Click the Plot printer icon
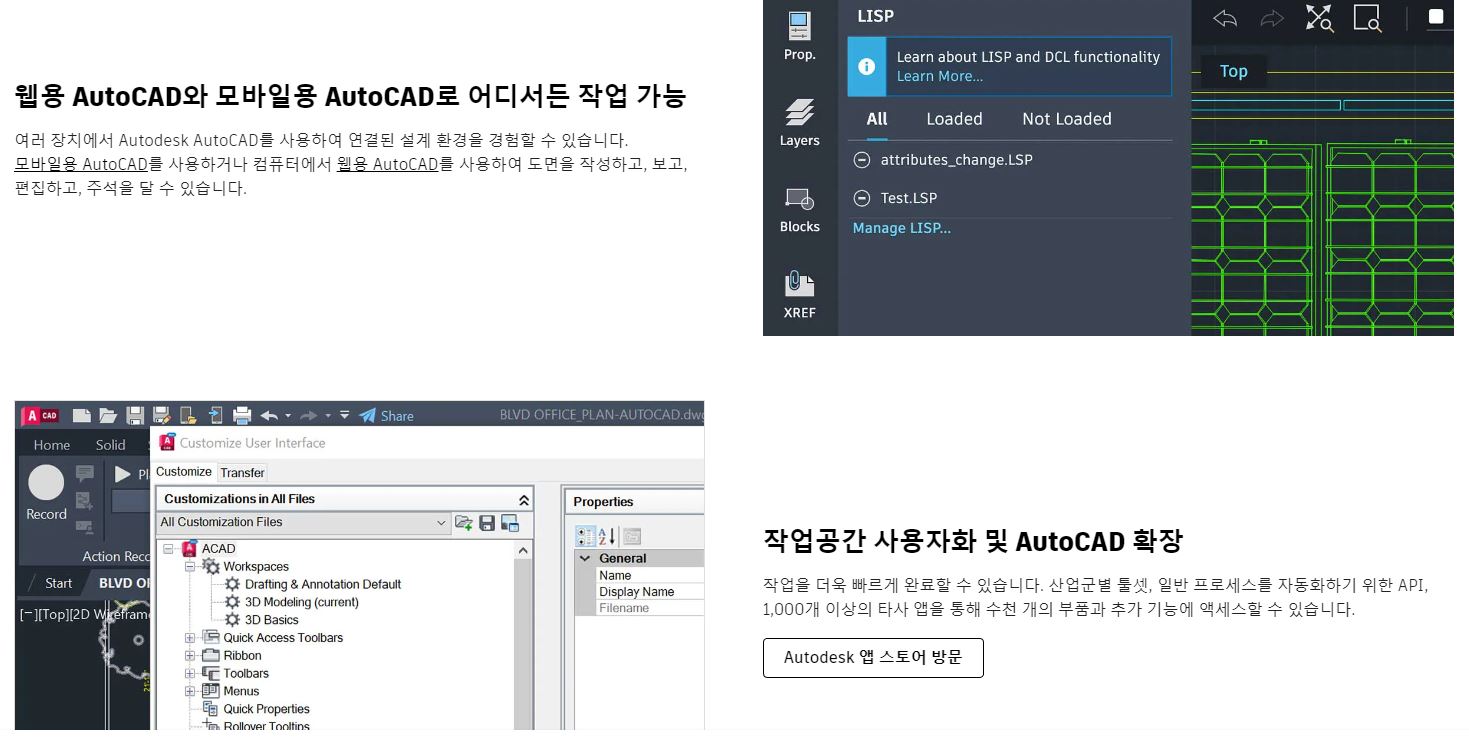 tap(241, 416)
